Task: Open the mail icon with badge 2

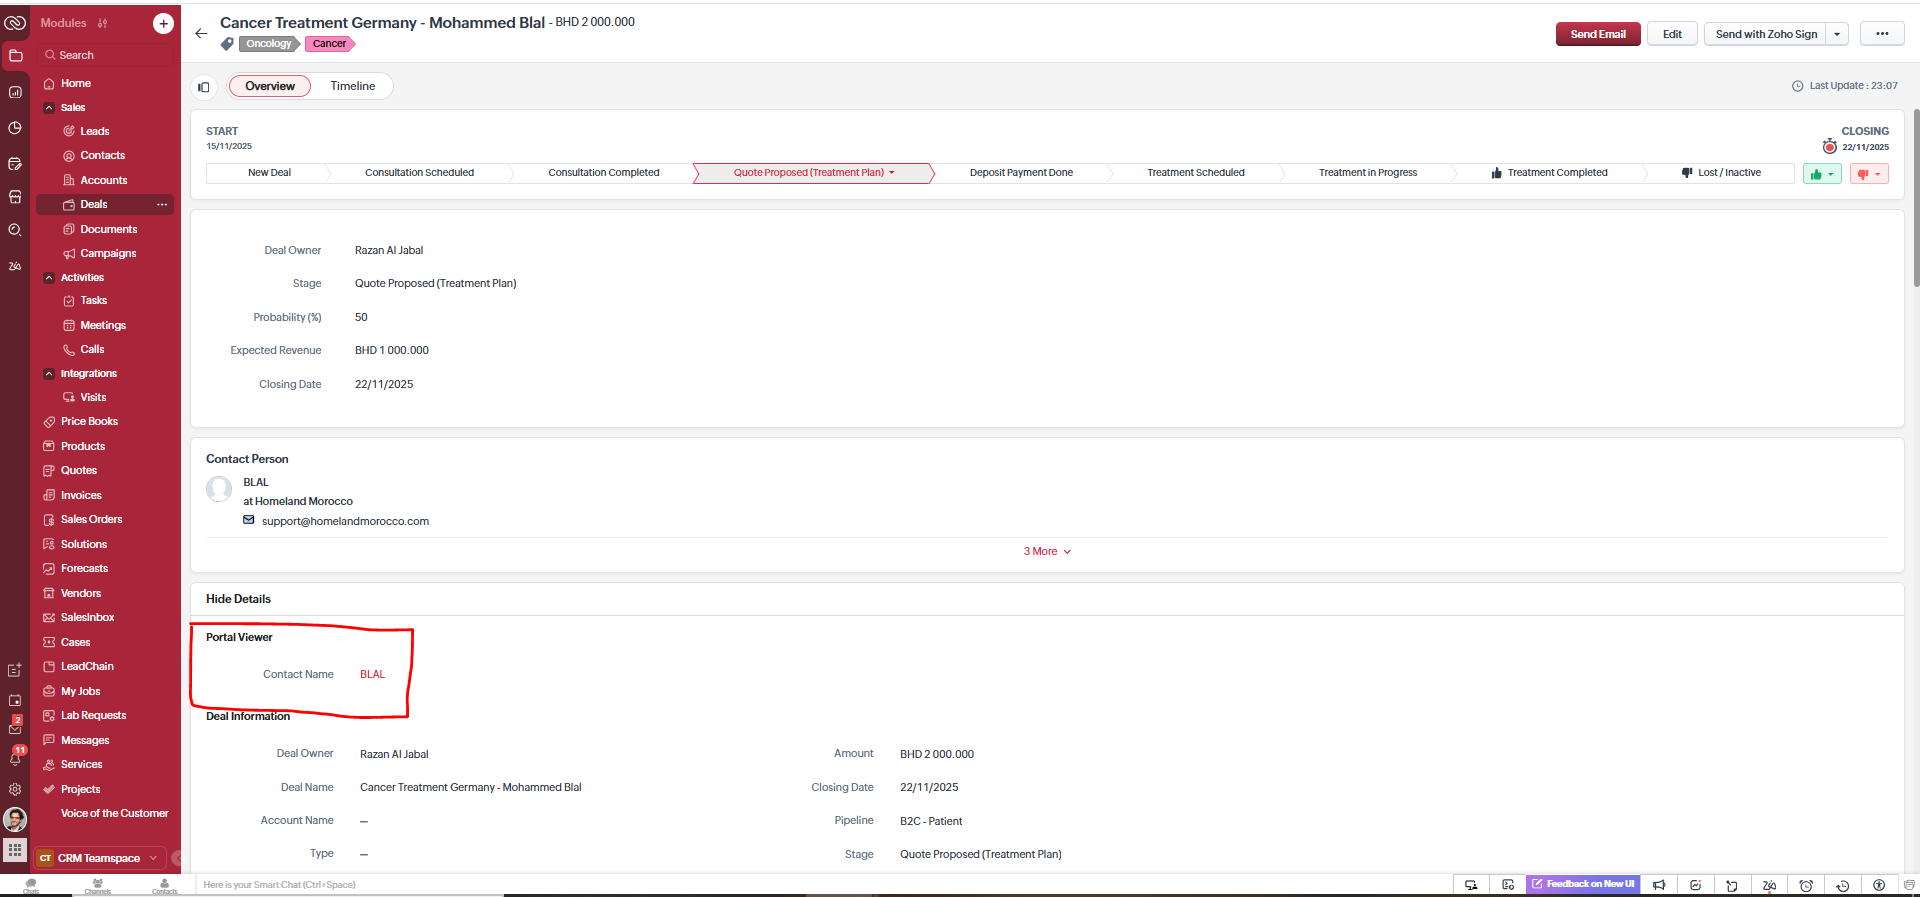Action: point(15,728)
